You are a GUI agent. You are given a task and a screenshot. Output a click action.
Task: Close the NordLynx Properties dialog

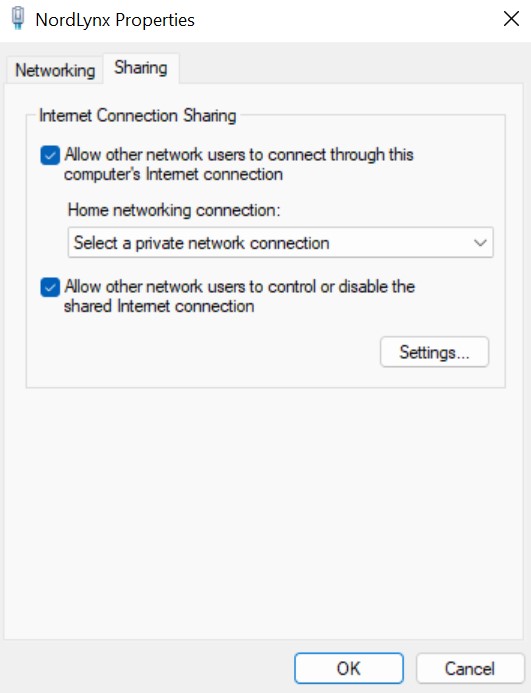point(511,19)
